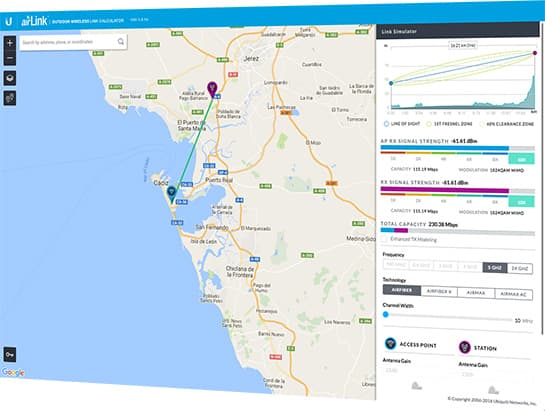Click the magnifier search icon
The height and width of the screenshot is (411, 545).
click(121, 42)
